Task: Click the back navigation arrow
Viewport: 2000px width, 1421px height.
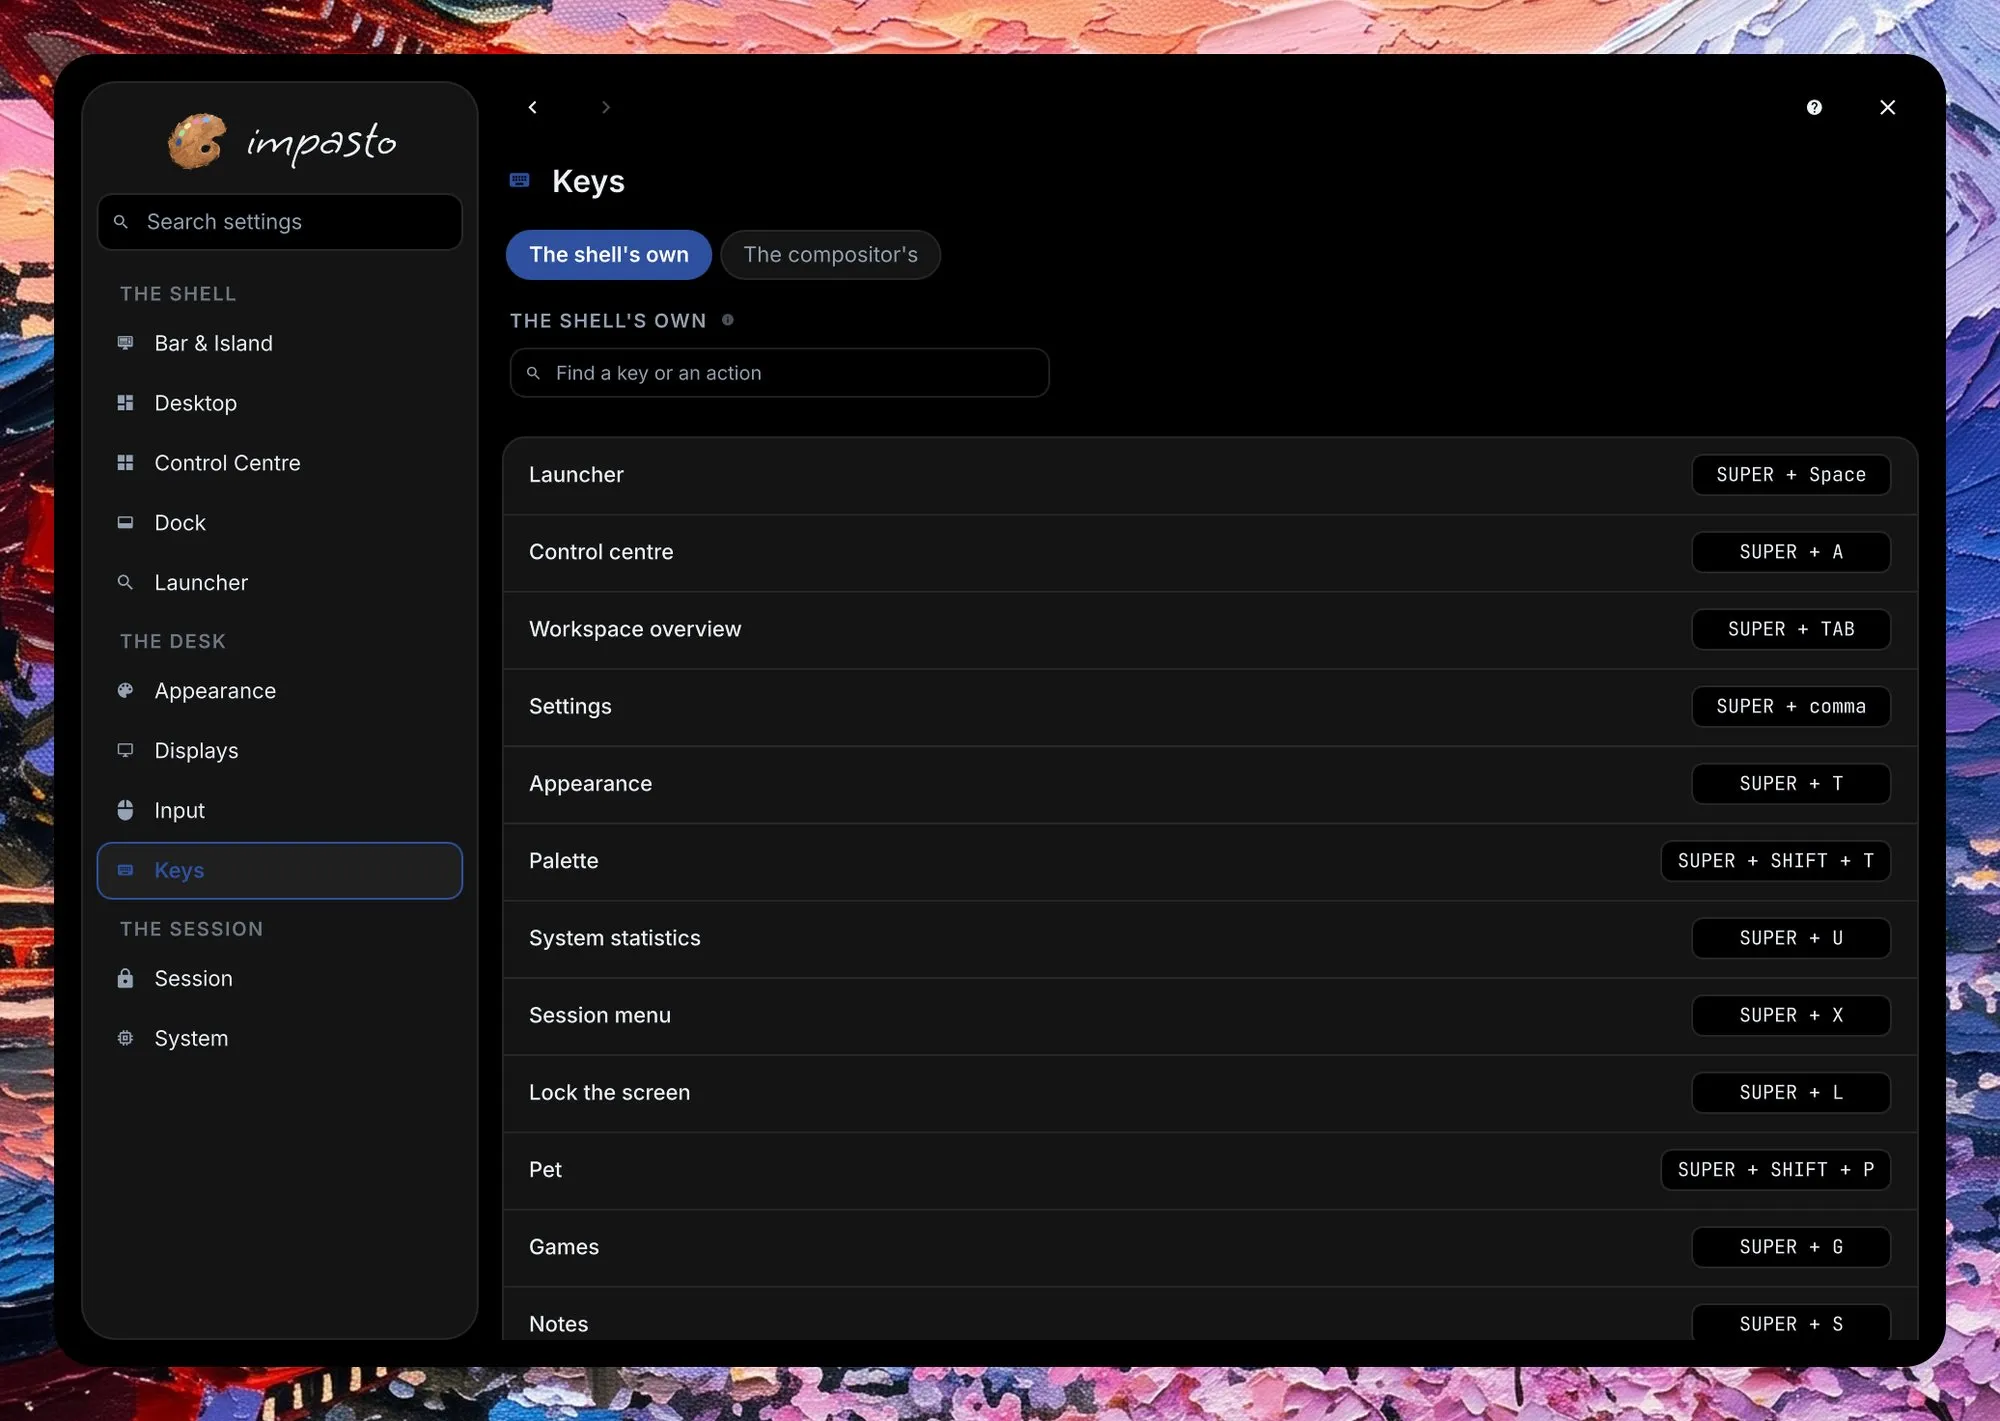Action: tap(533, 107)
